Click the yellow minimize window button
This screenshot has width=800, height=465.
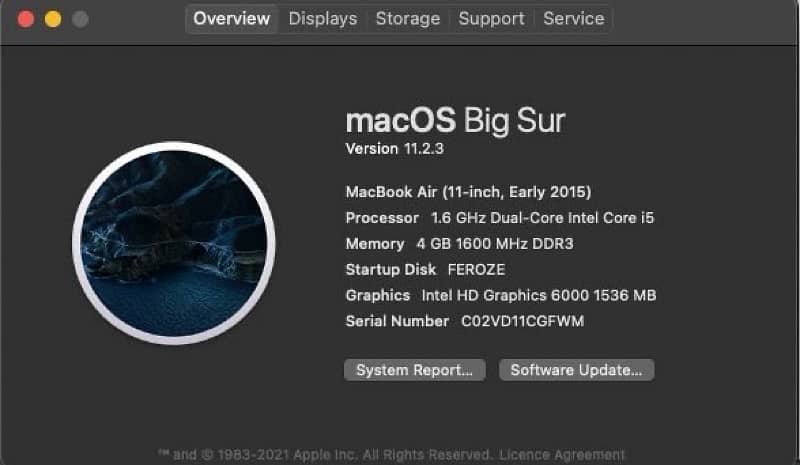pos(53,19)
